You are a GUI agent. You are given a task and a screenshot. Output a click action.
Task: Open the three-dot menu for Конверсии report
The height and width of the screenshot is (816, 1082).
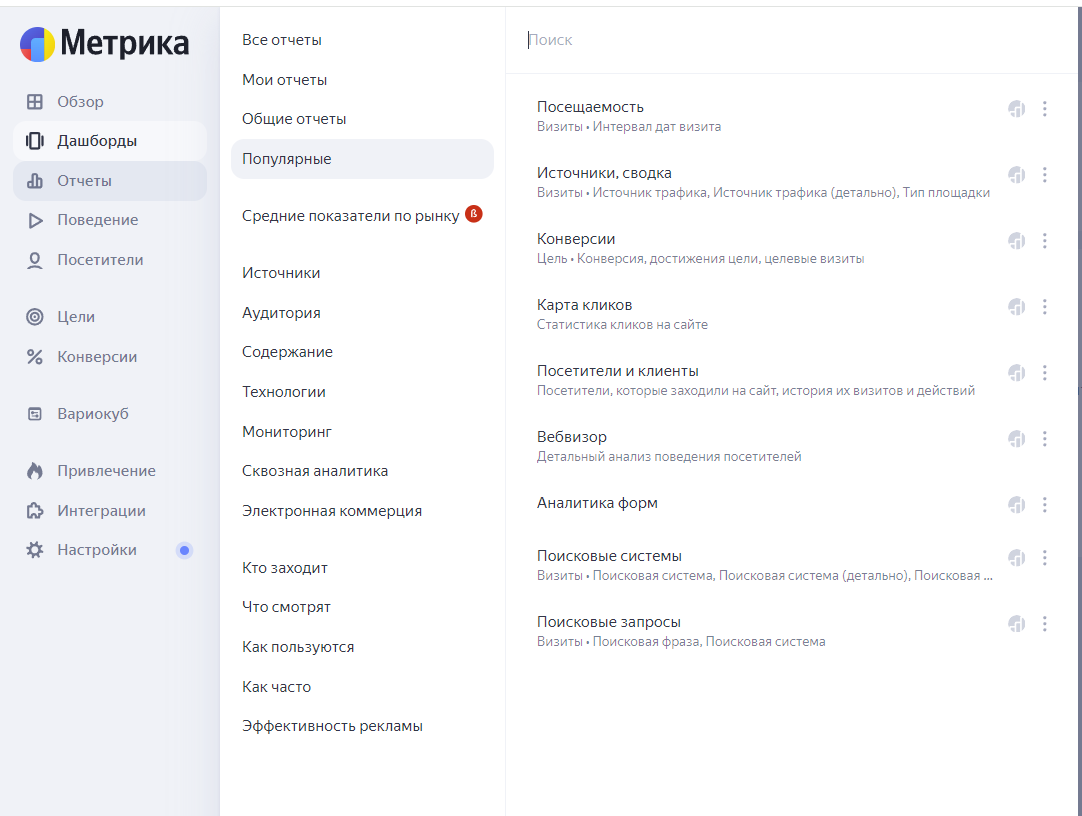1044,241
